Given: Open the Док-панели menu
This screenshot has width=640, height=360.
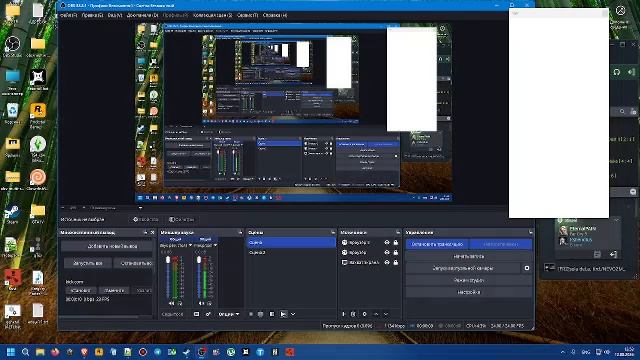Looking at the screenshot, I should (x=142, y=15).
